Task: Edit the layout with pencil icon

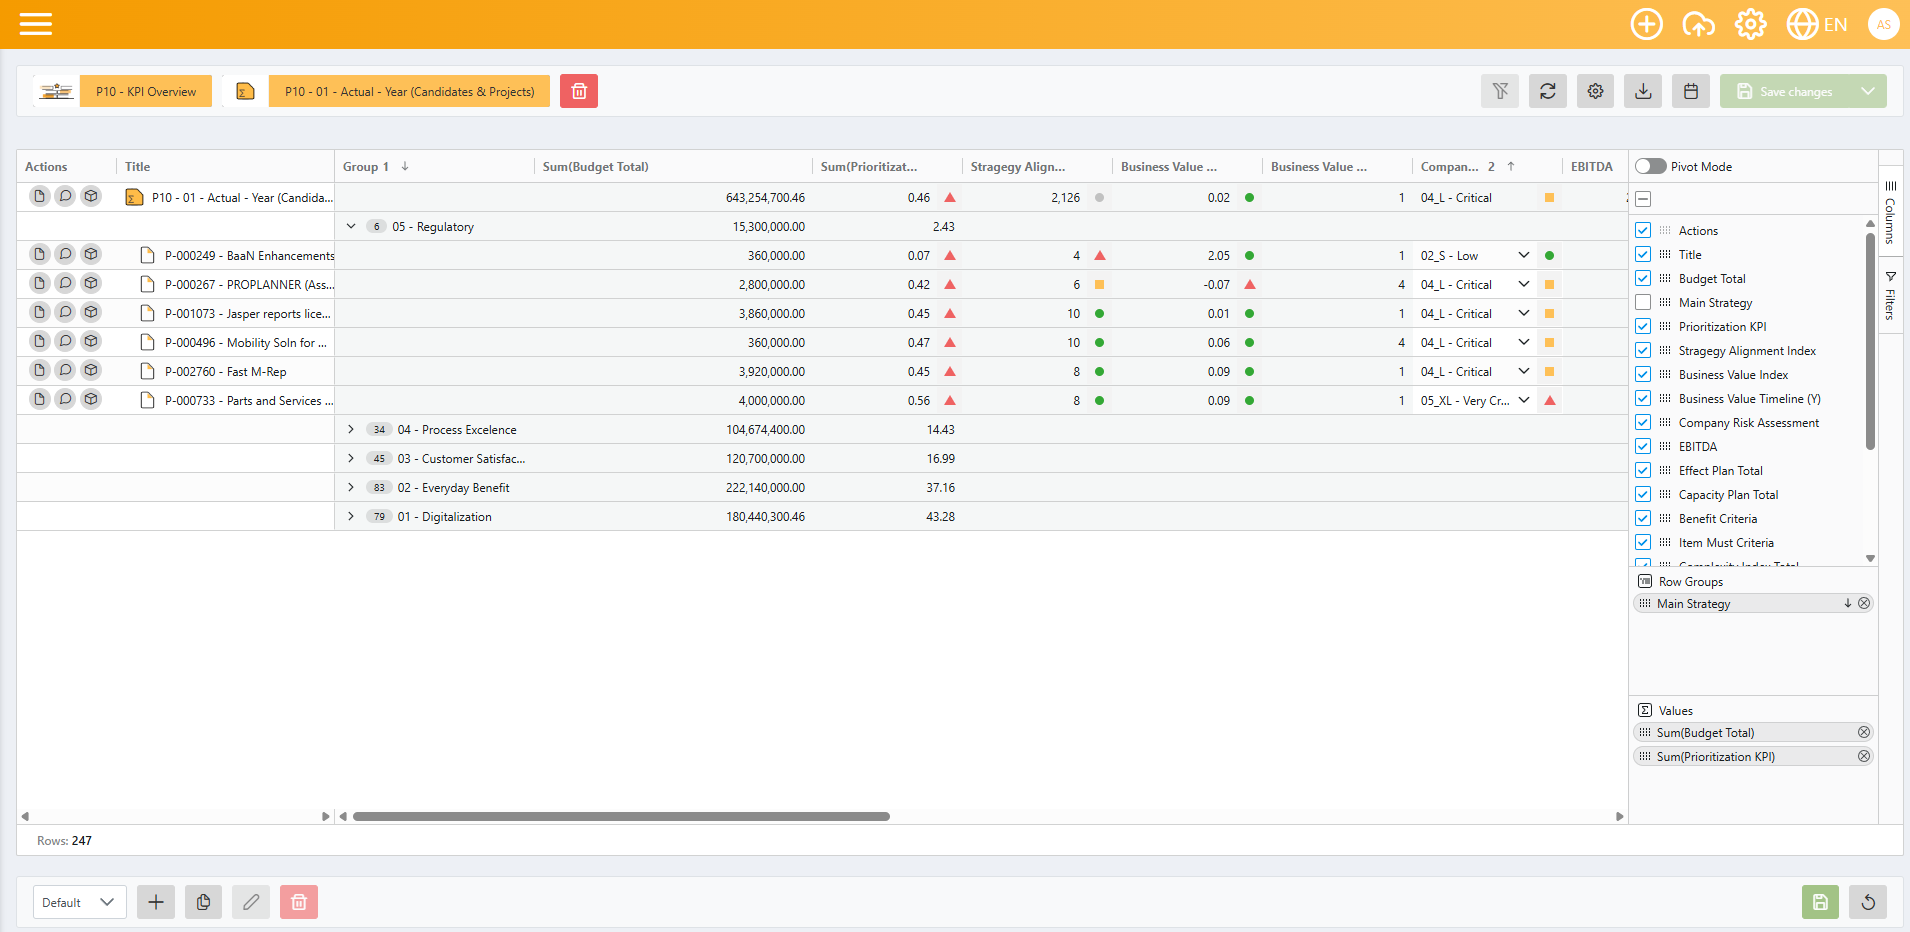Action: pyautogui.click(x=251, y=902)
